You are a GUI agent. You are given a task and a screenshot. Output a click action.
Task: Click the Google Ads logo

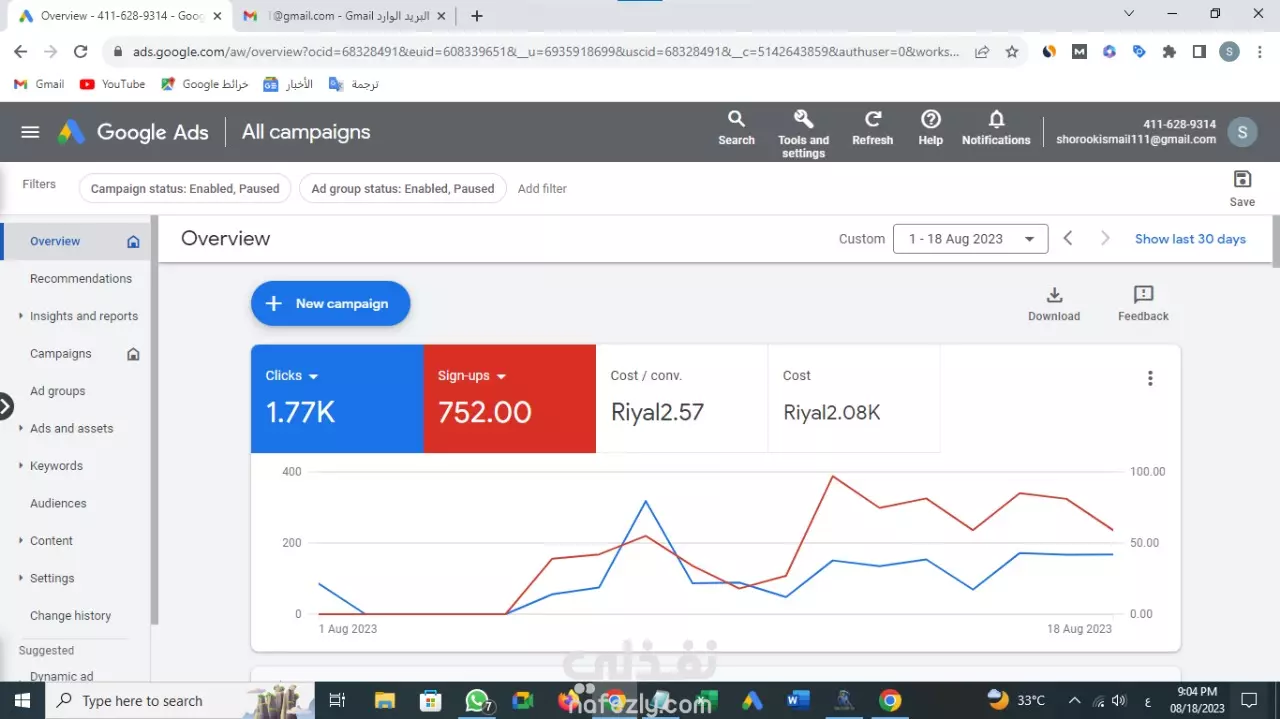tap(133, 132)
